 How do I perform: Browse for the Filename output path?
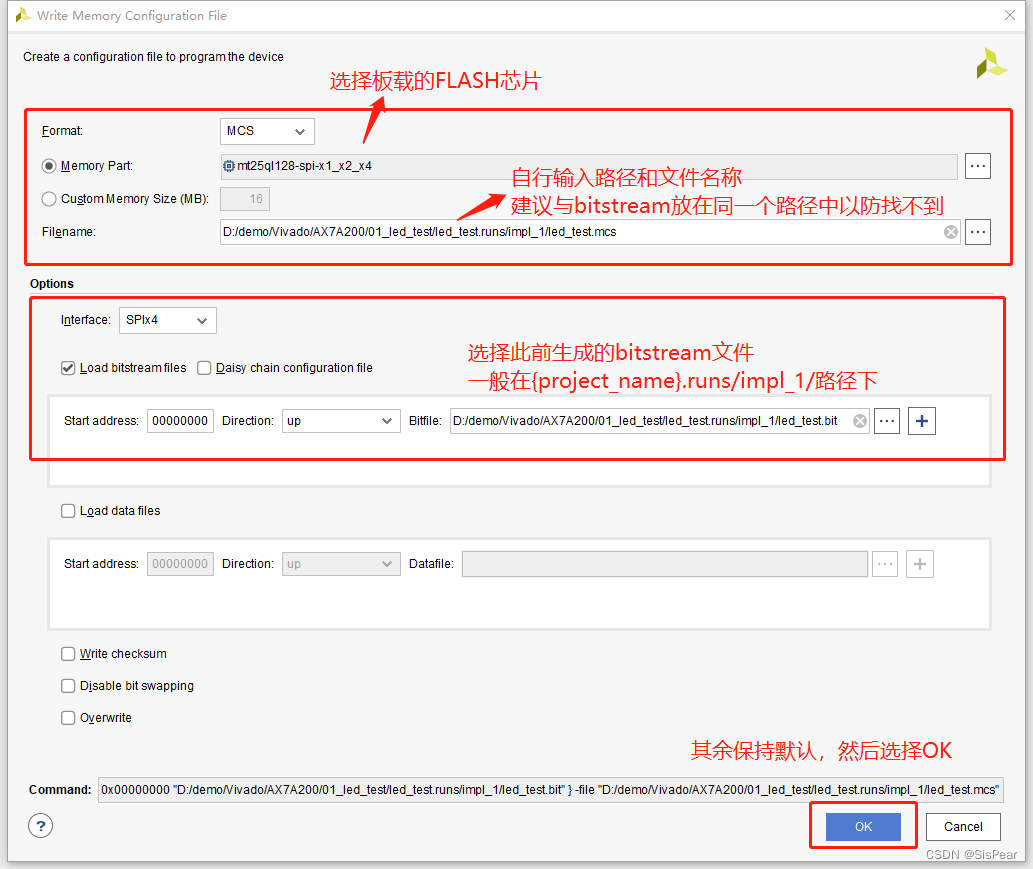(977, 231)
